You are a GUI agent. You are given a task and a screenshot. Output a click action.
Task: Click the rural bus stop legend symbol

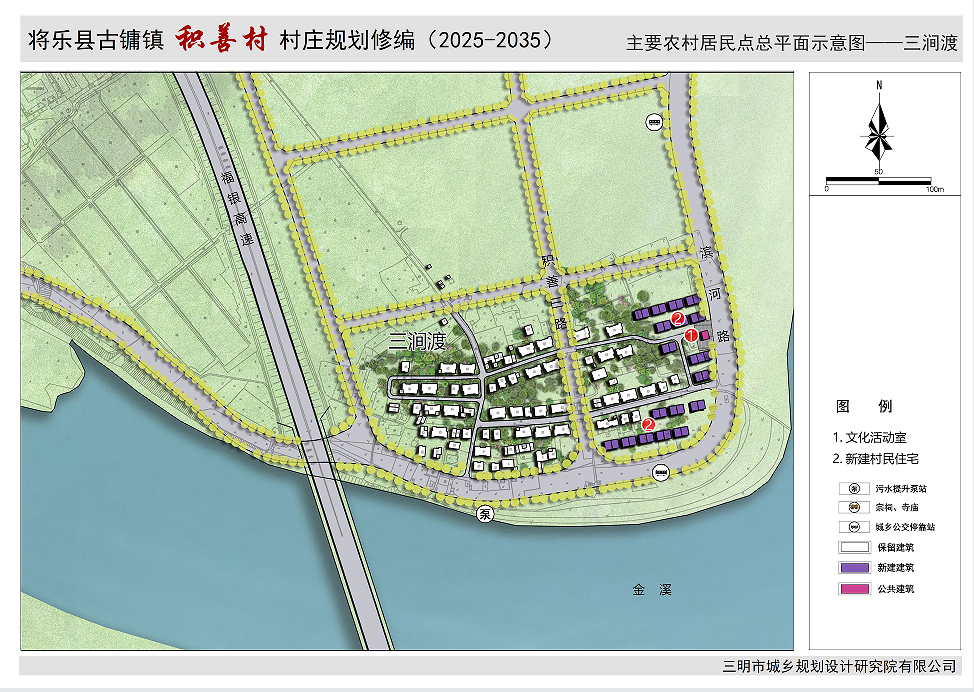853,527
